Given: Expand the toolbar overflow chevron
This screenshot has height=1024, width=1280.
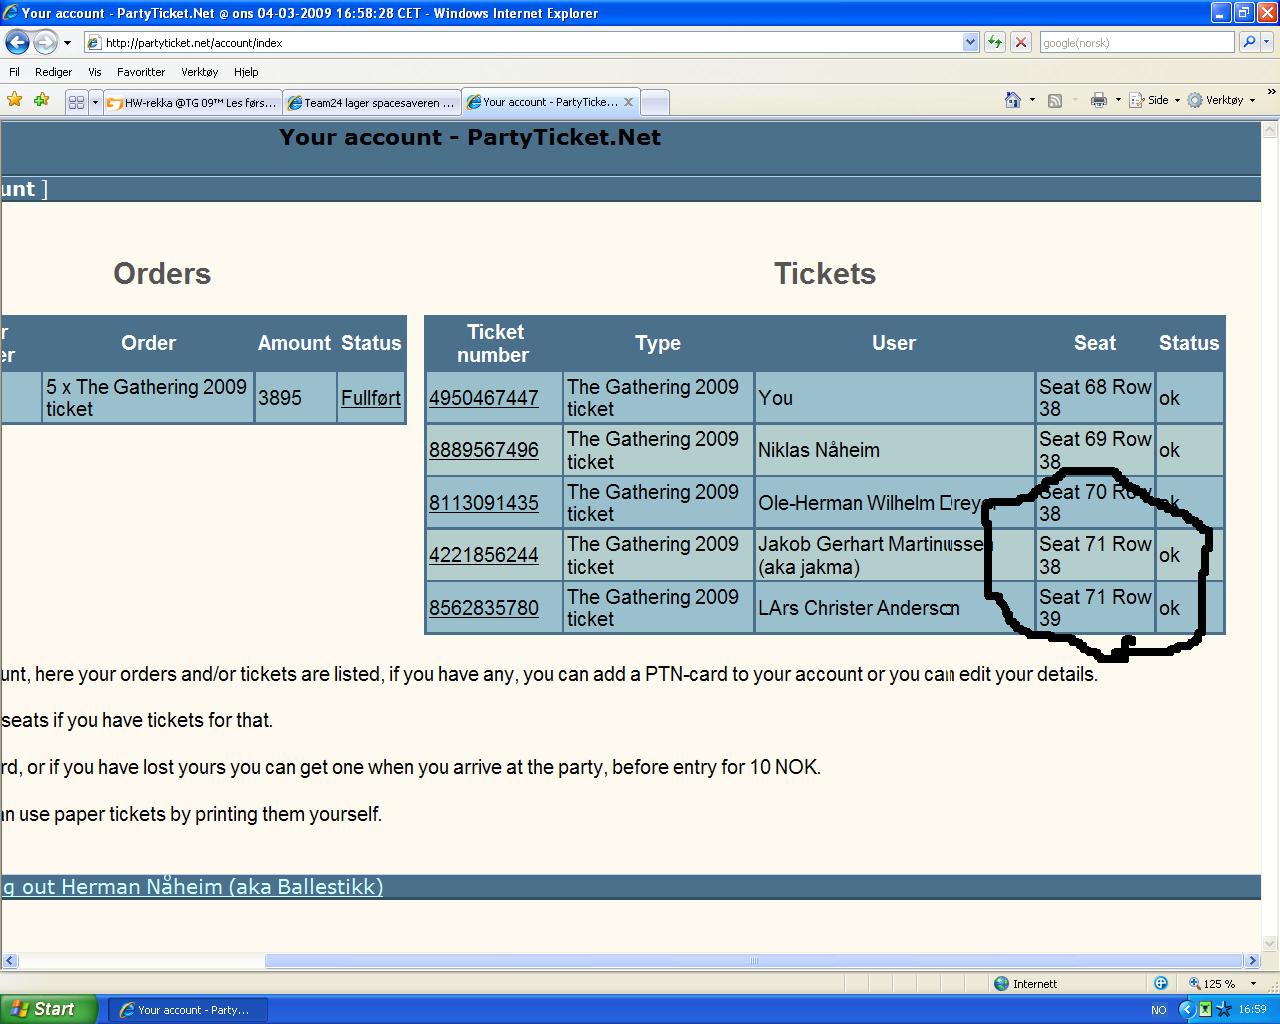Looking at the screenshot, I should point(1271,93).
